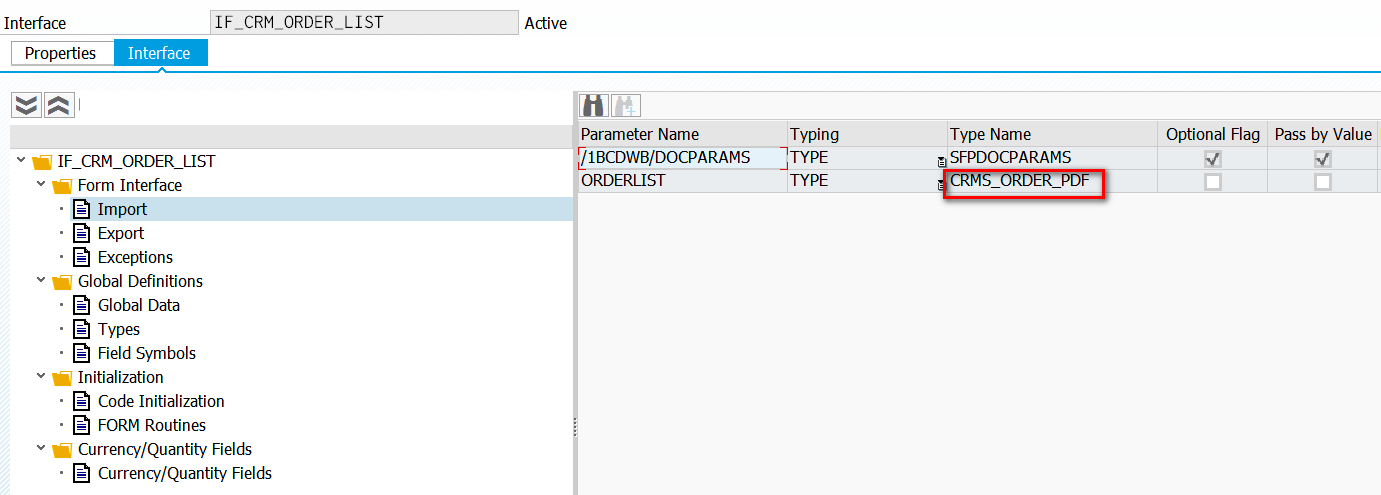Collapse the Currency/Quantity Fields folder node
Viewport: 1381px width, 495px height.
click(x=41, y=449)
